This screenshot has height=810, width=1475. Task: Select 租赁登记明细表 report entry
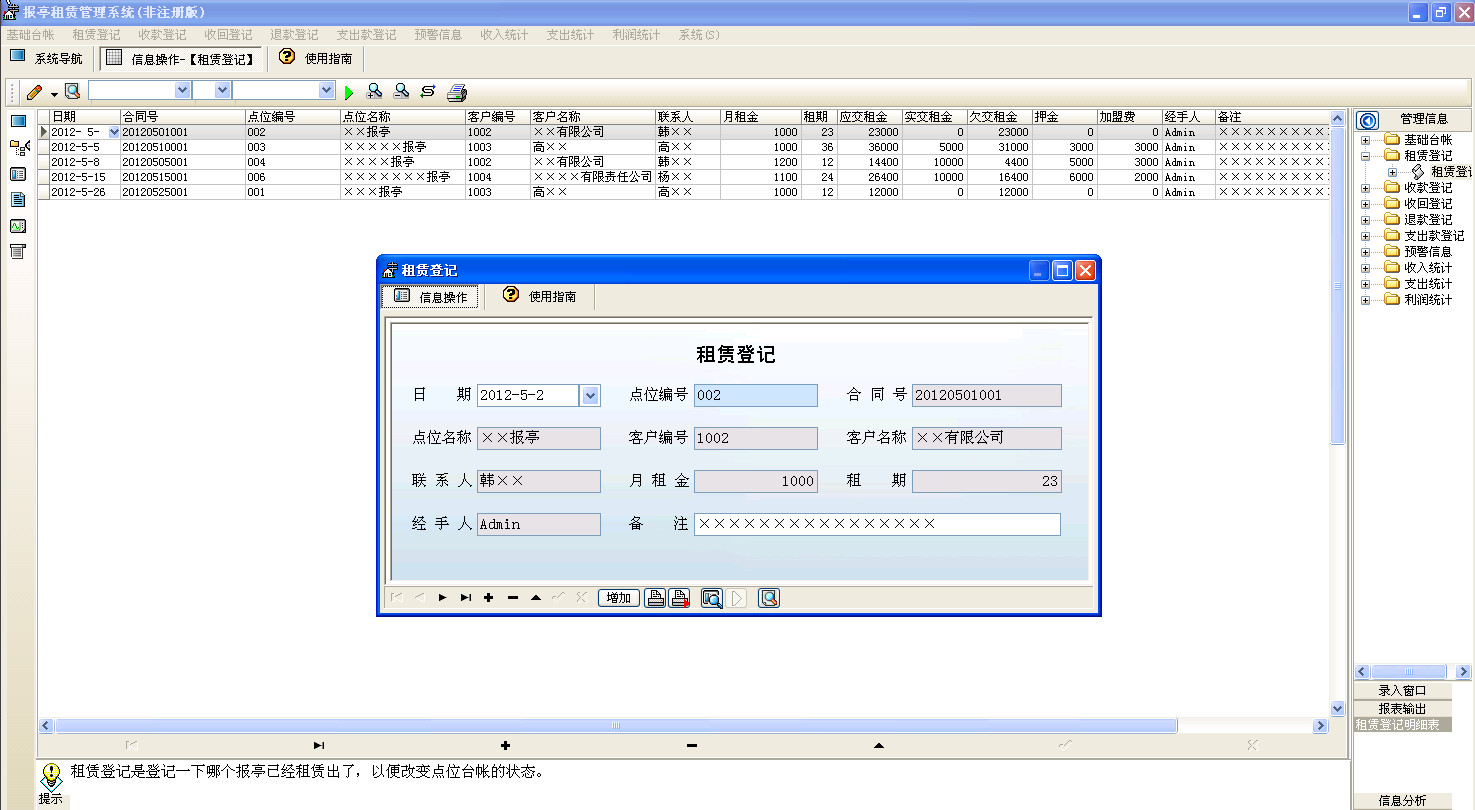tap(1402, 725)
